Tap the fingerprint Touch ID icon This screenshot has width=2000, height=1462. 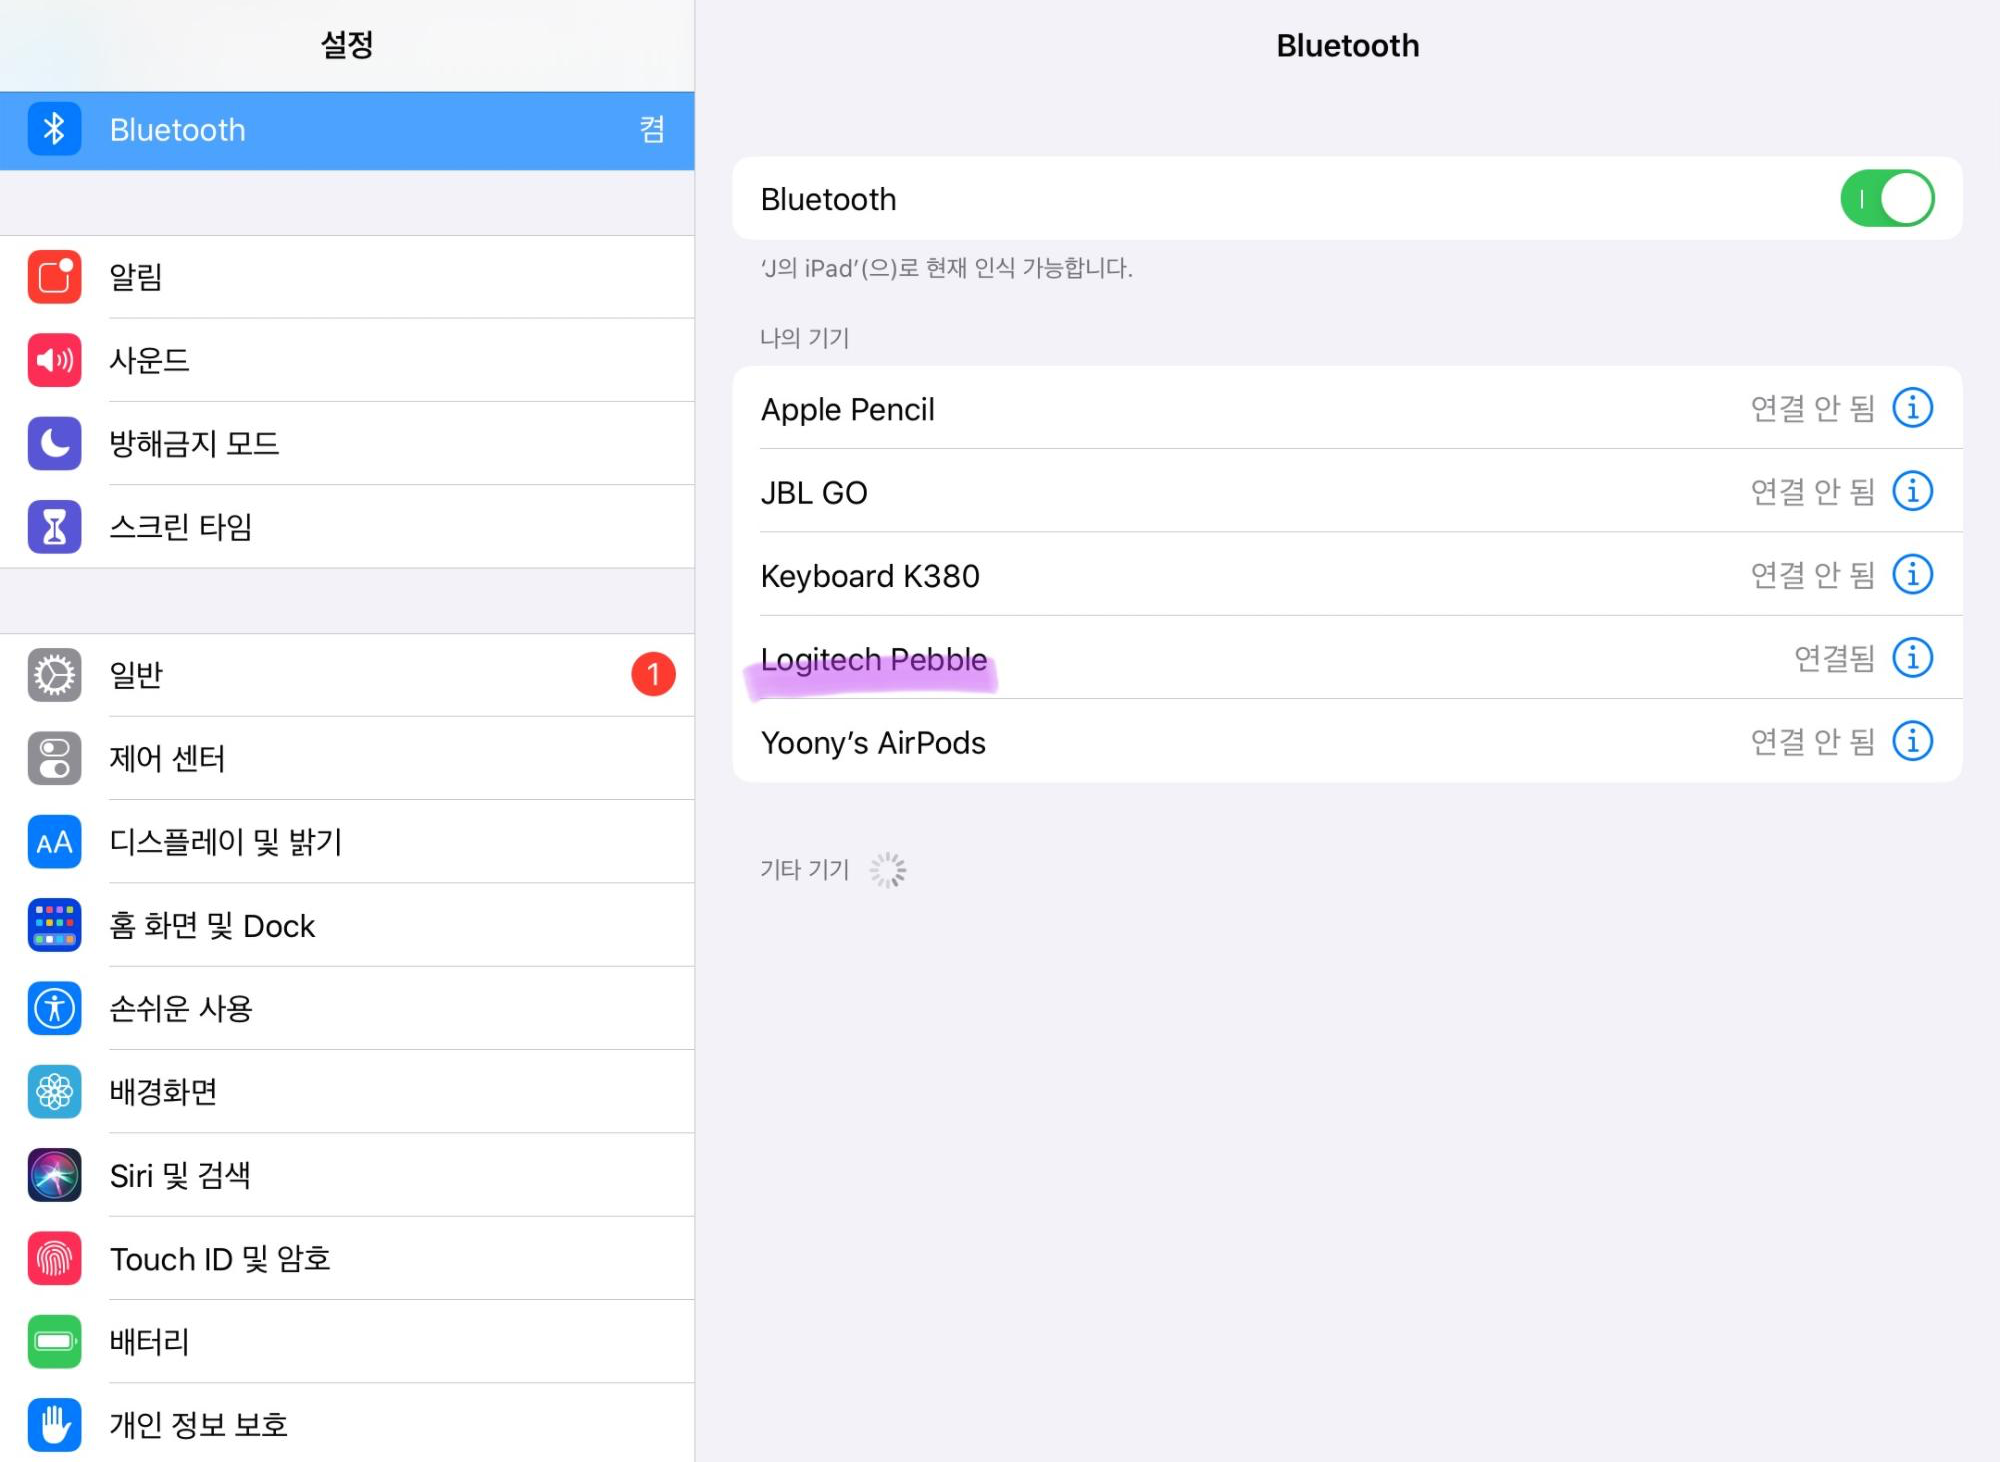tap(54, 1259)
